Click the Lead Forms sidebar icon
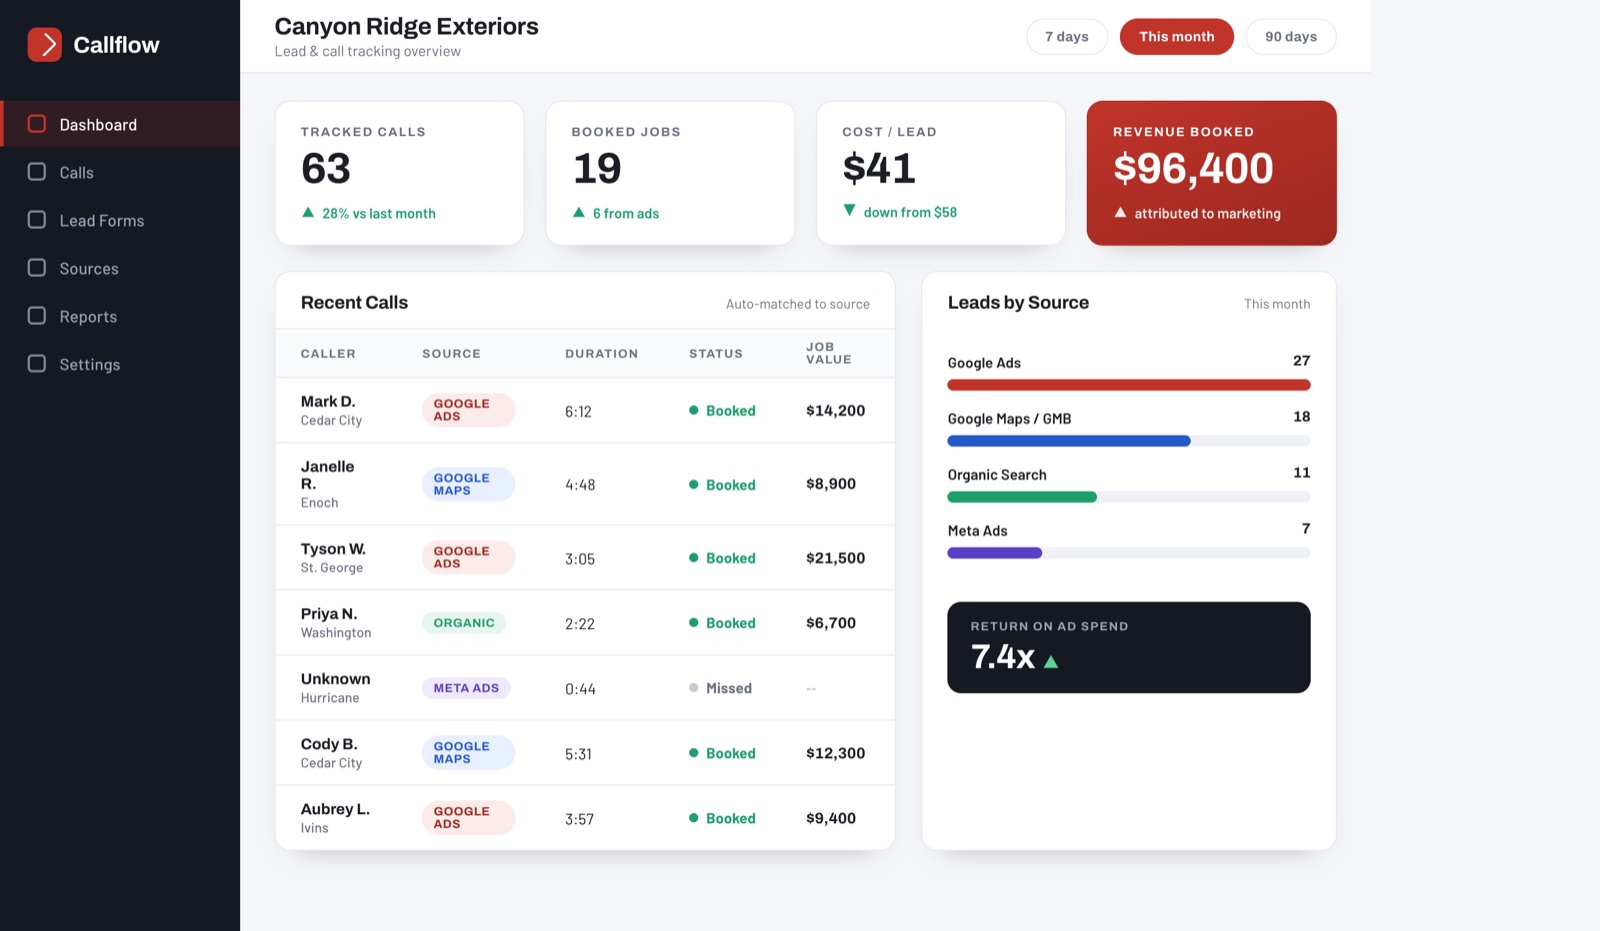 pyautogui.click(x=37, y=220)
